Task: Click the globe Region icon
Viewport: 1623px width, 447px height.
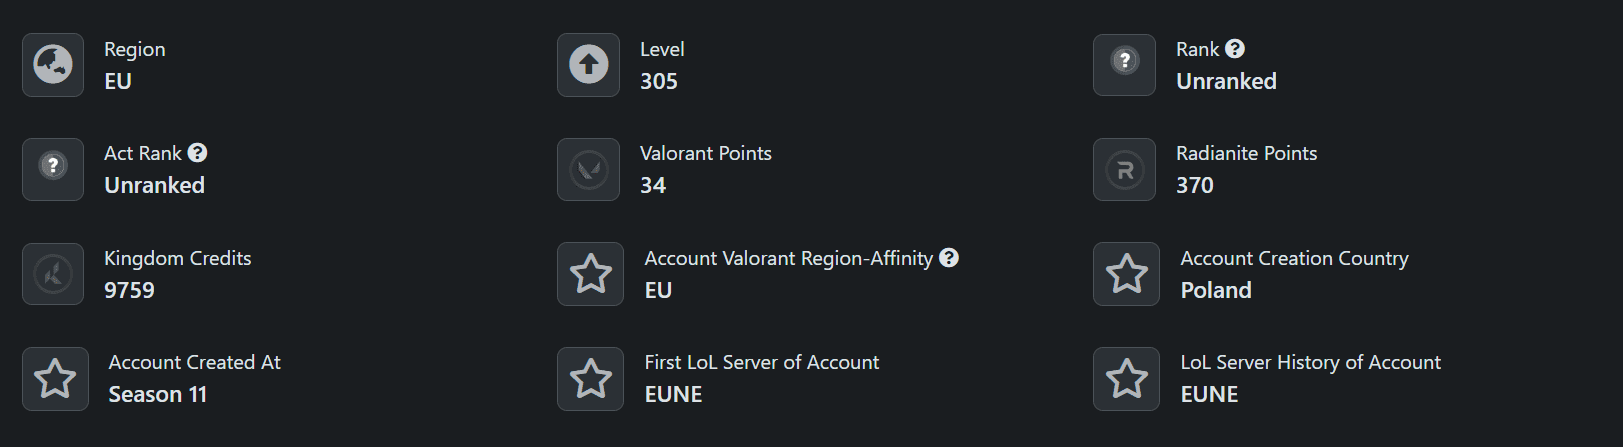Action: click(x=53, y=65)
